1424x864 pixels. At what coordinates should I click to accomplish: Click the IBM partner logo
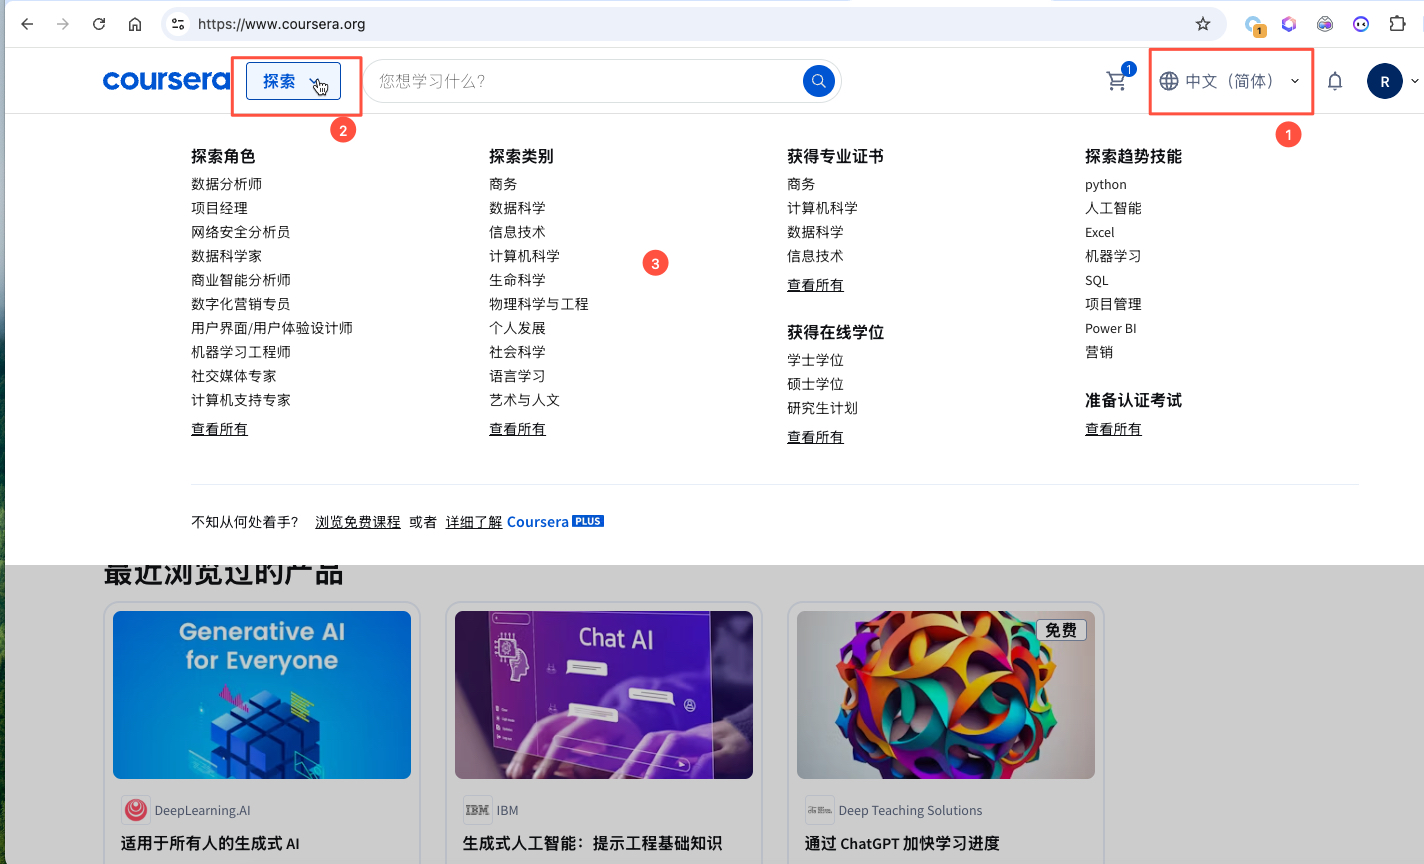(477, 810)
